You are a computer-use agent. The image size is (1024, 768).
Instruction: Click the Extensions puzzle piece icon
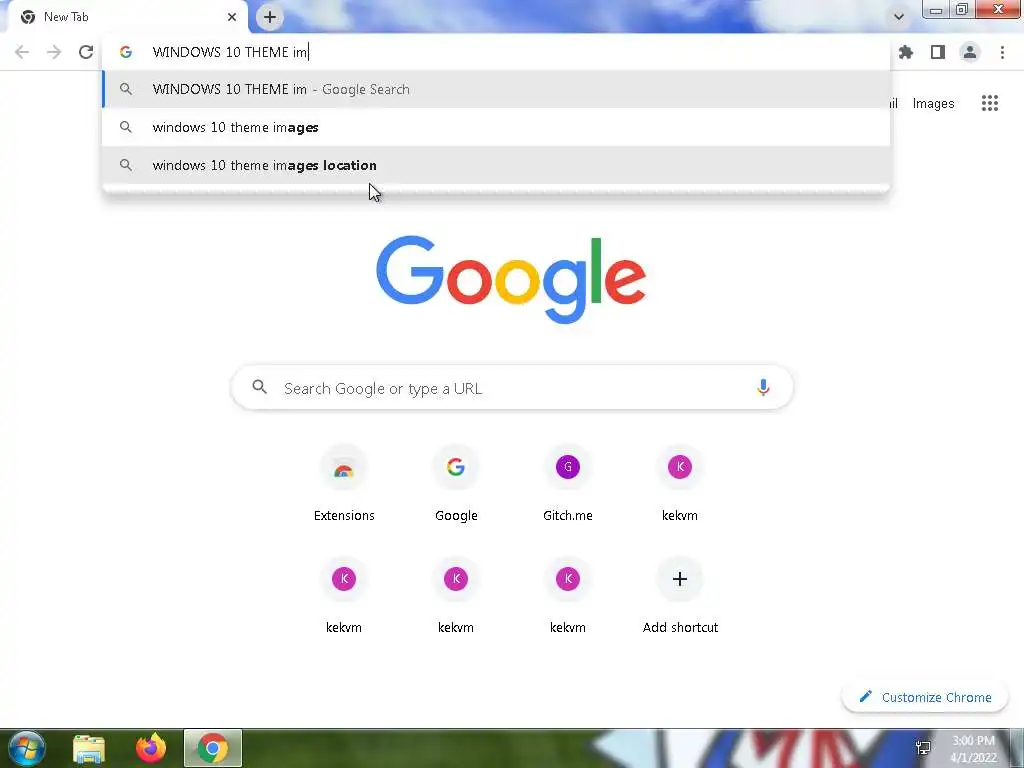point(906,52)
